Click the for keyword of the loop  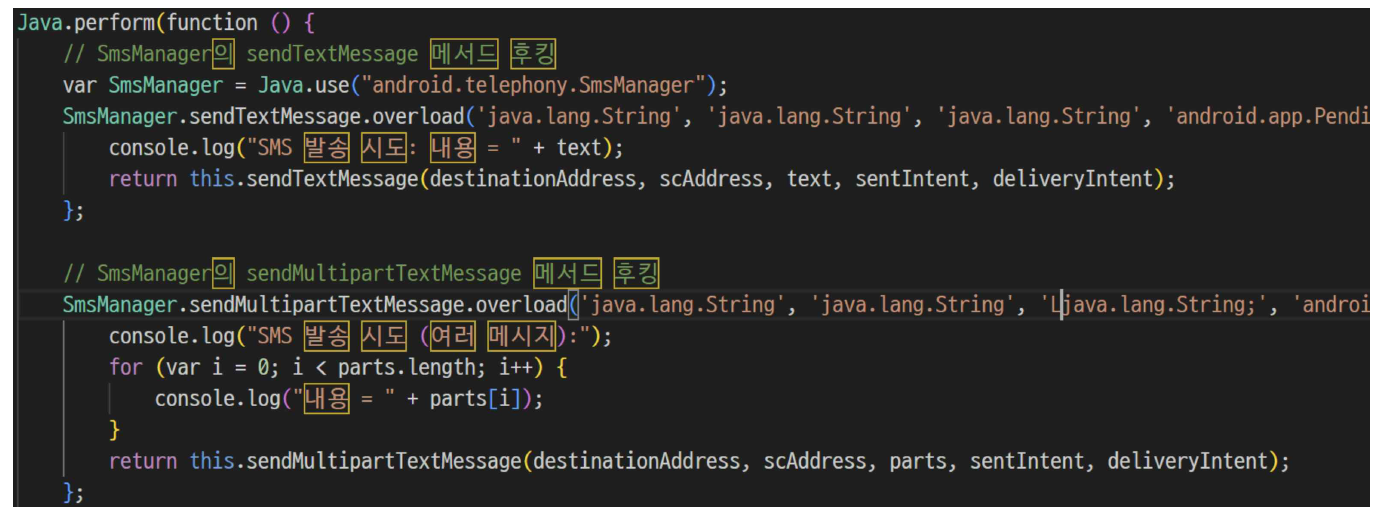point(126,367)
